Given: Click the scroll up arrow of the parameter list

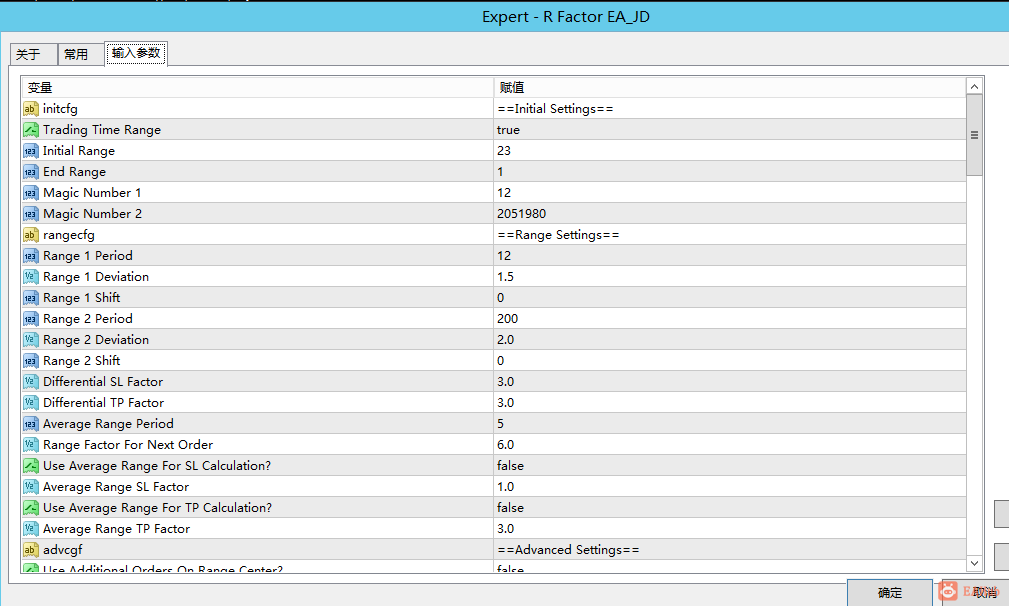Looking at the screenshot, I should click(x=974, y=86).
